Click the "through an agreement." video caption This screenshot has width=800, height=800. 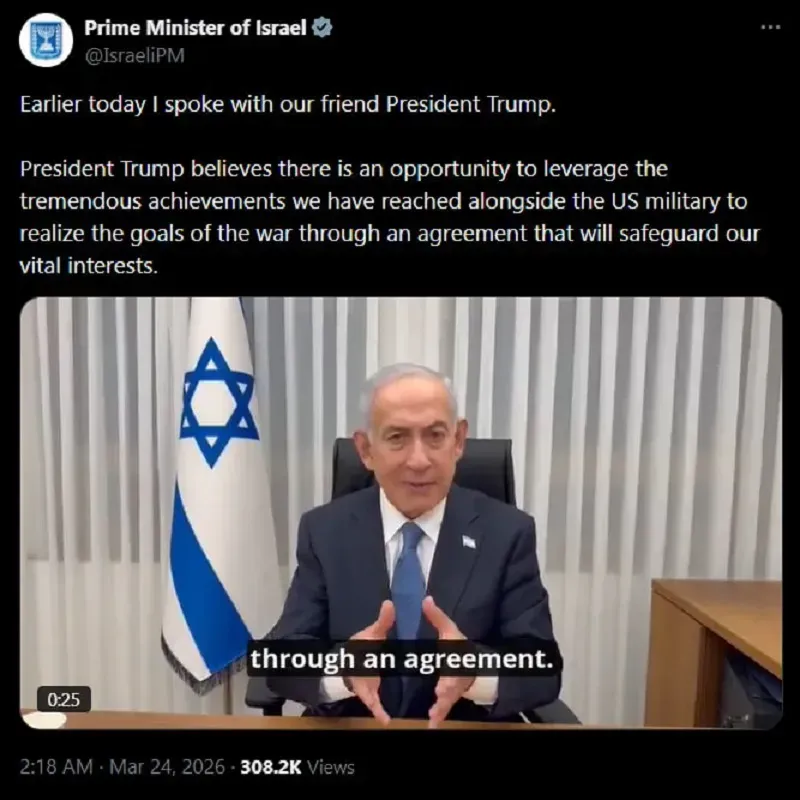[x=402, y=659]
